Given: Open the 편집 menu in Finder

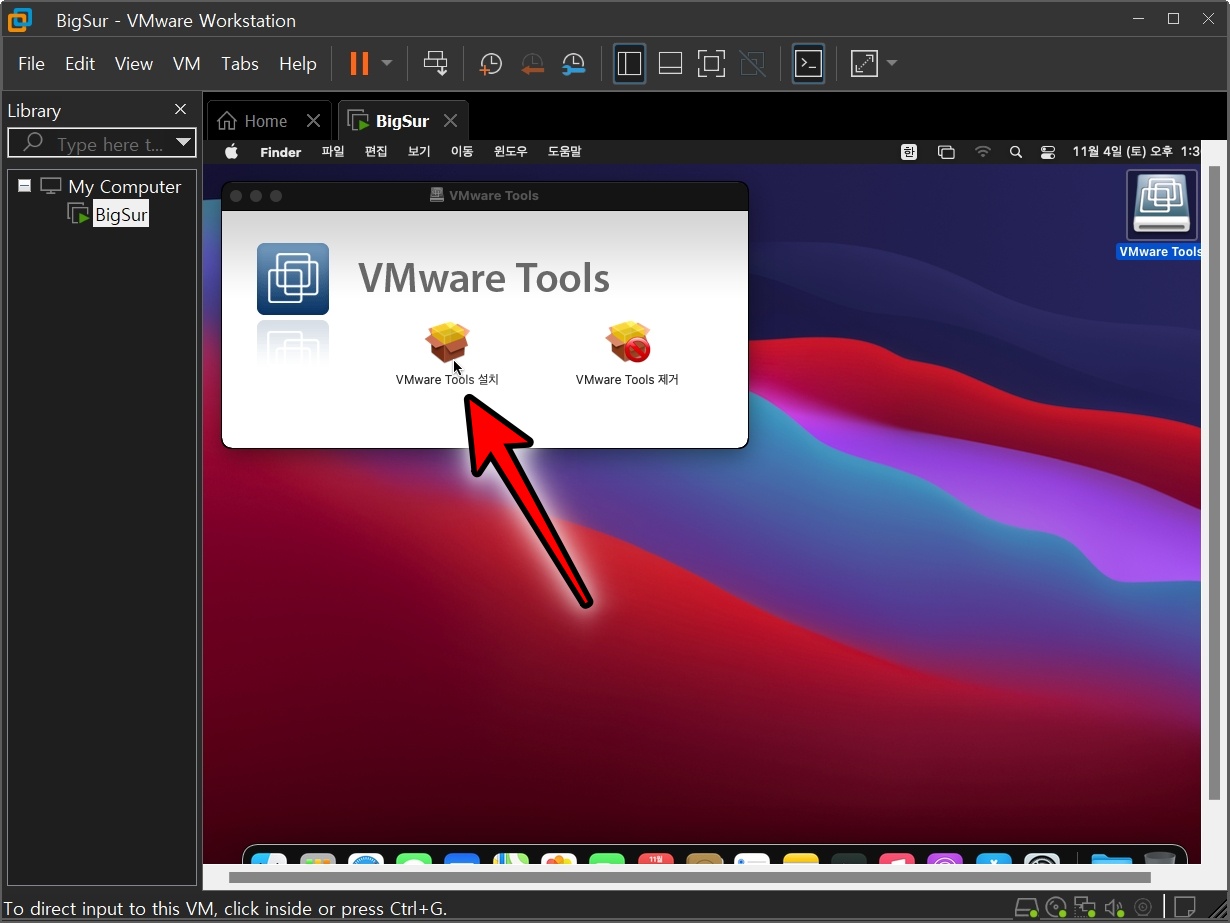Looking at the screenshot, I should (x=376, y=152).
